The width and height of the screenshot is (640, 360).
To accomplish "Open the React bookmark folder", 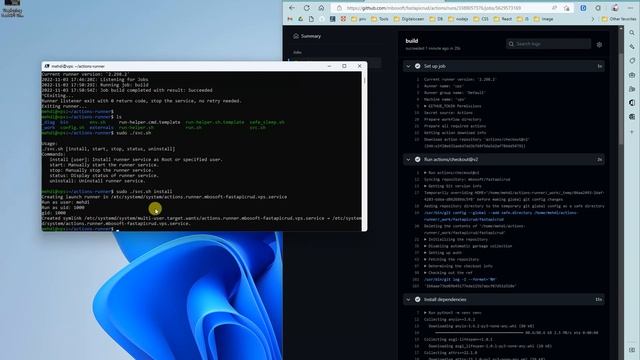I will [x=502, y=19].
